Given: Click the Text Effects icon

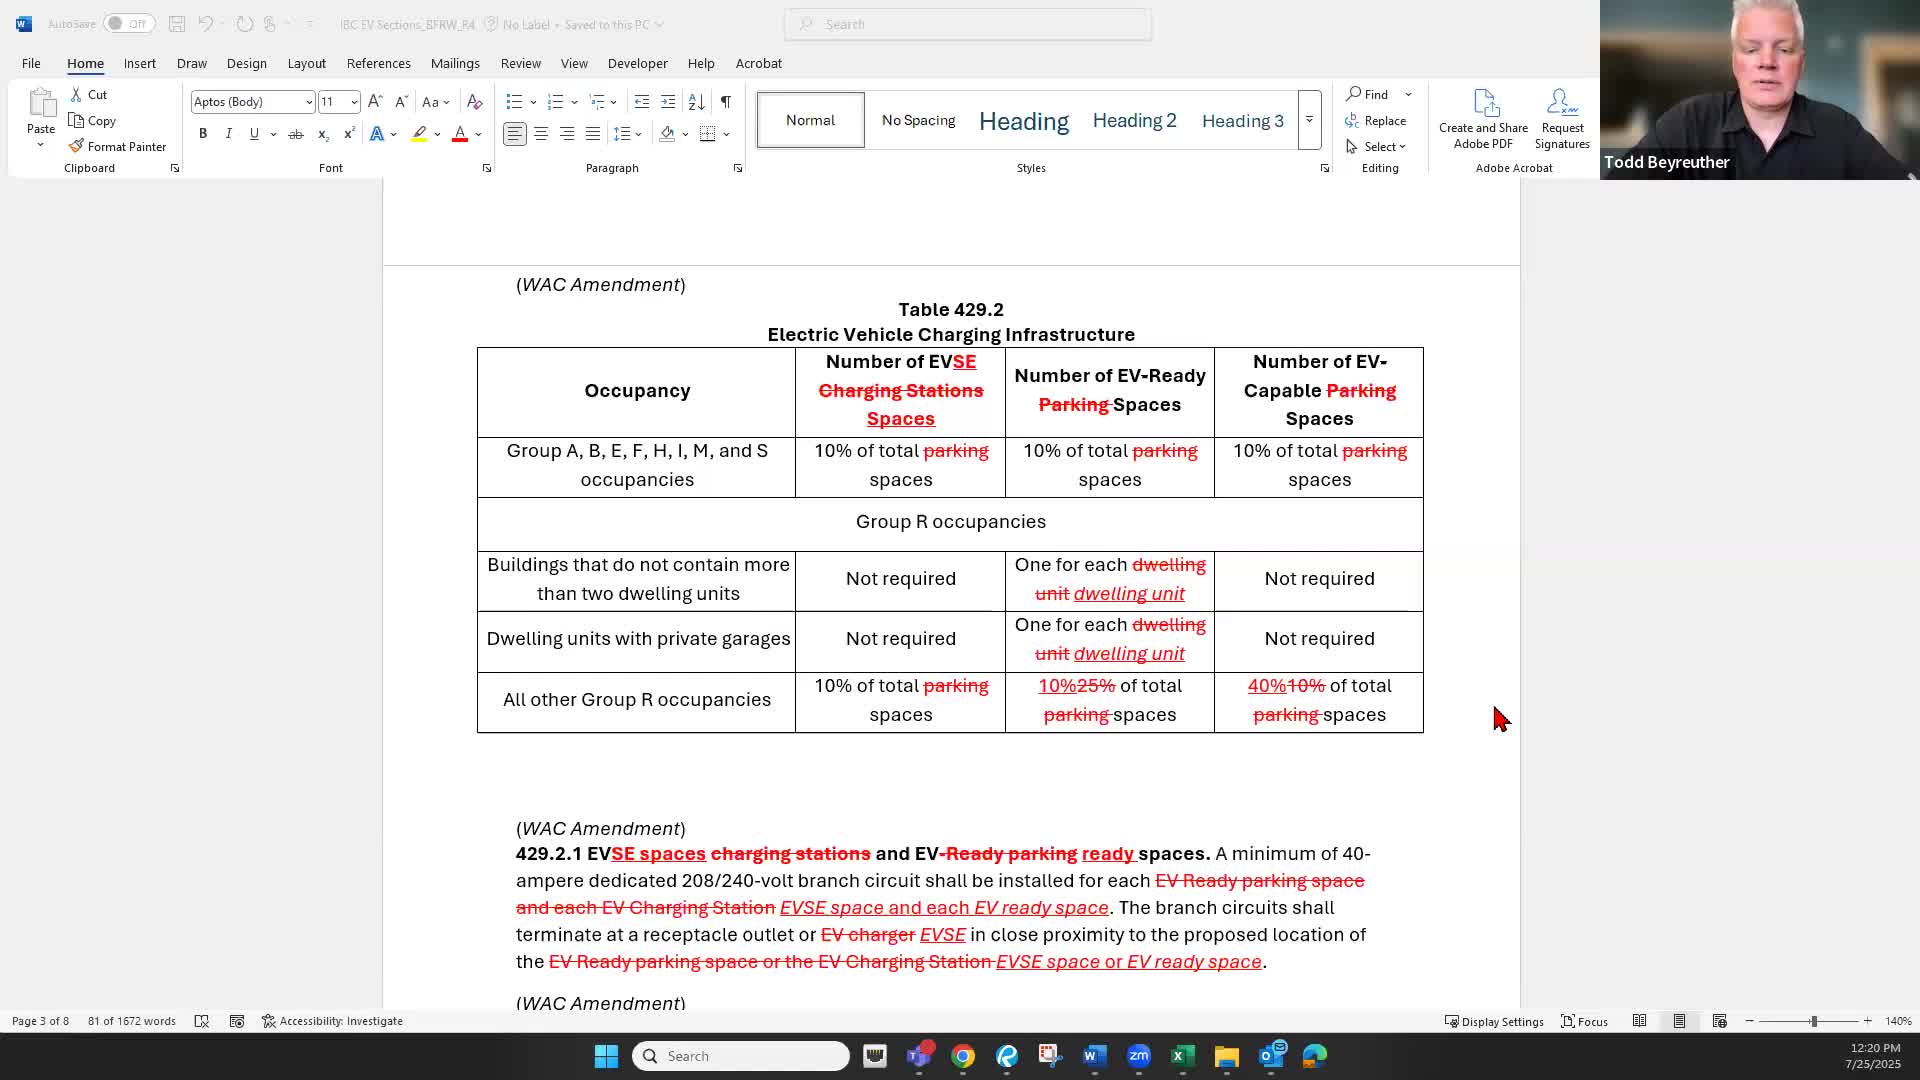Looking at the screenshot, I should click(x=377, y=134).
